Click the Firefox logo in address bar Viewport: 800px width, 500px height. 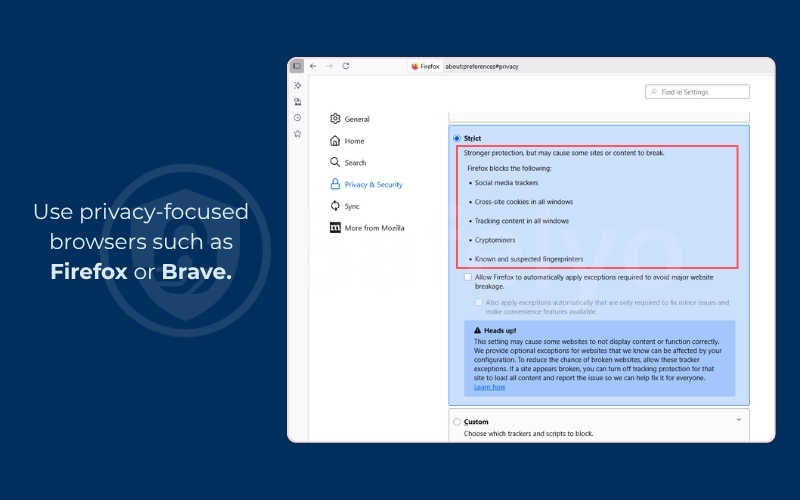415,66
